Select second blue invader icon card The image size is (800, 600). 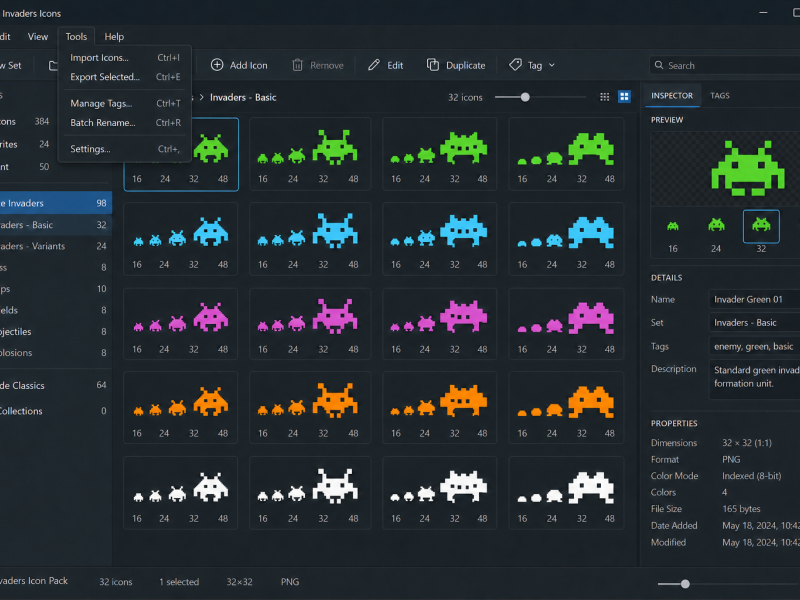point(310,239)
